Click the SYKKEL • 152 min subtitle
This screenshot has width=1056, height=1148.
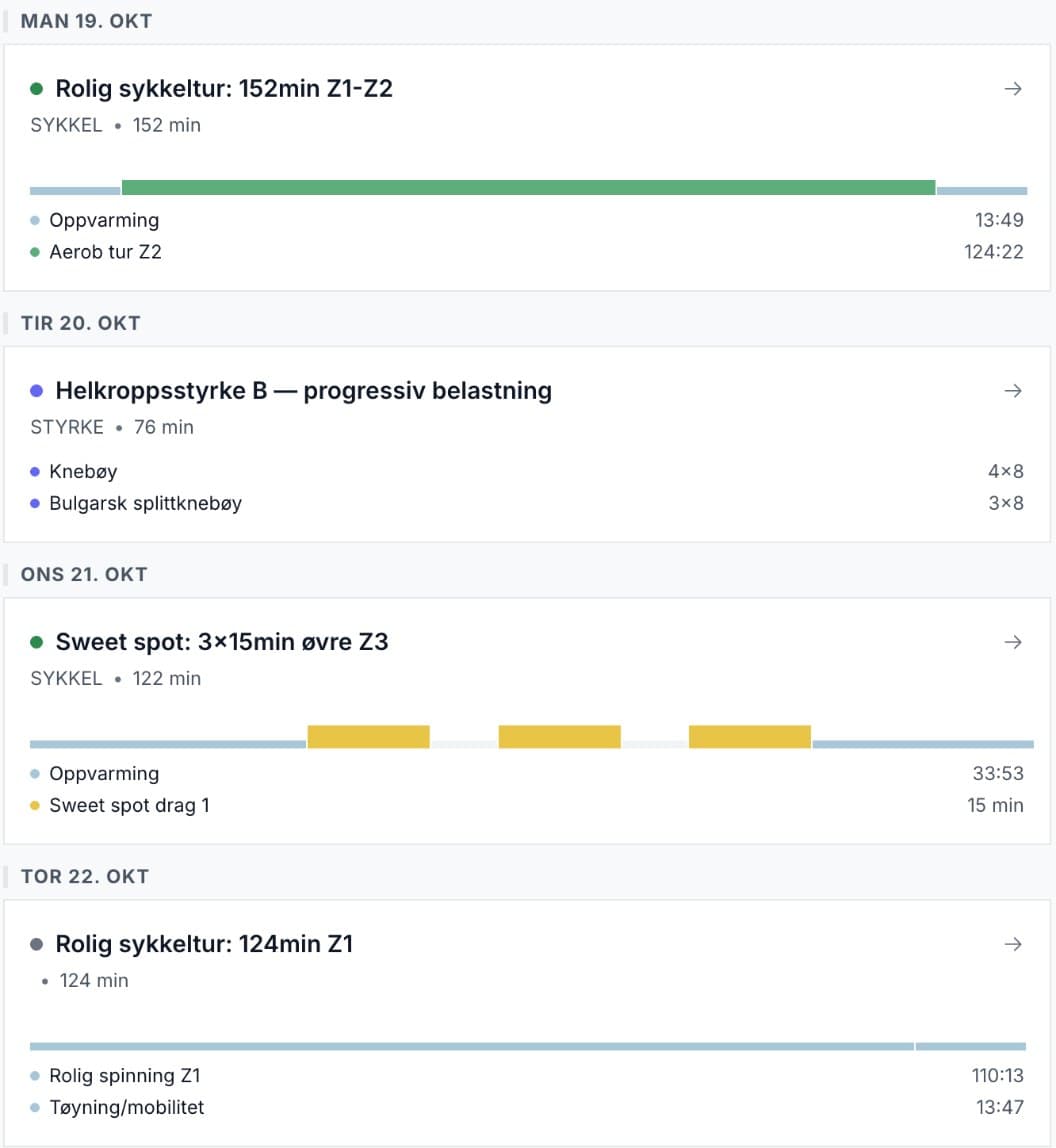(116, 125)
